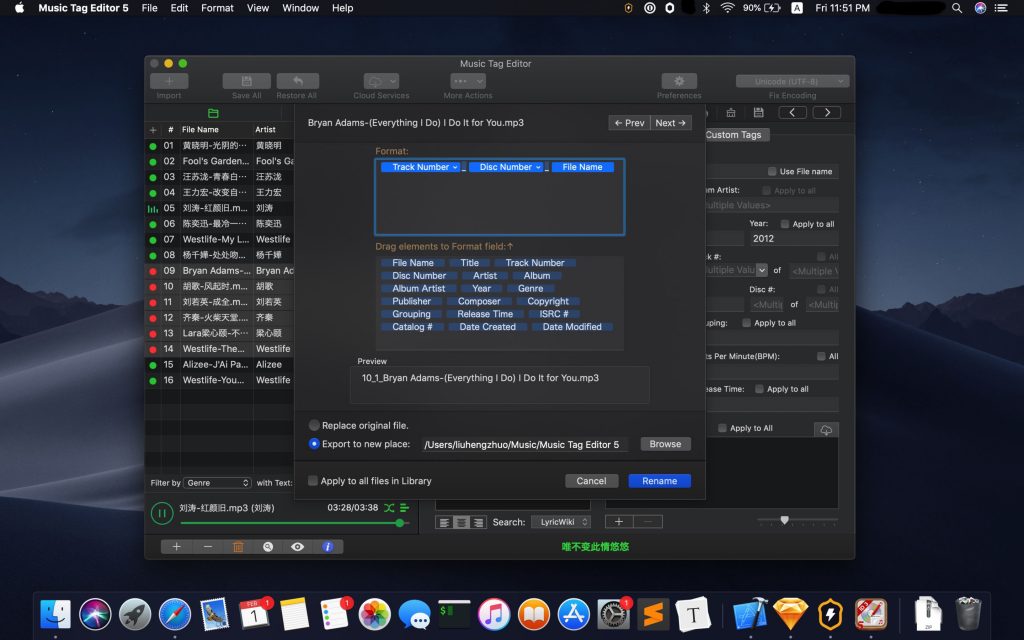This screenshot has height=640, width=1024.
Task: Open the Format menu
Action: tap(217, 8)
